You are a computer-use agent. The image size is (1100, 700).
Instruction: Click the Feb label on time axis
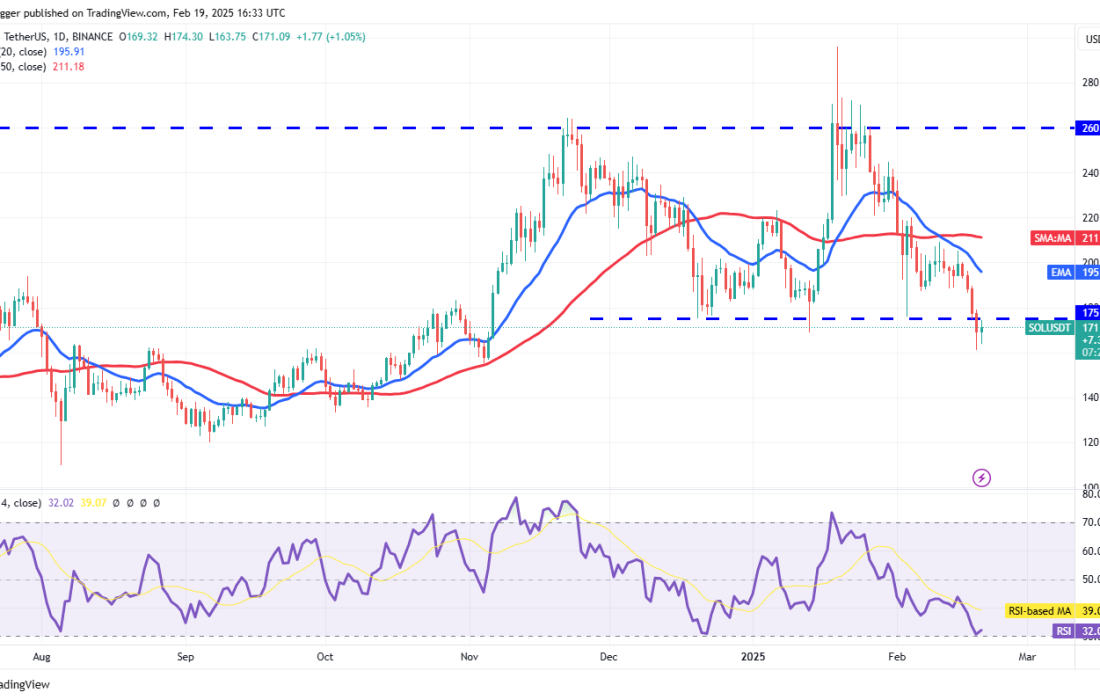pyautogui.click(x=896, y=657)
